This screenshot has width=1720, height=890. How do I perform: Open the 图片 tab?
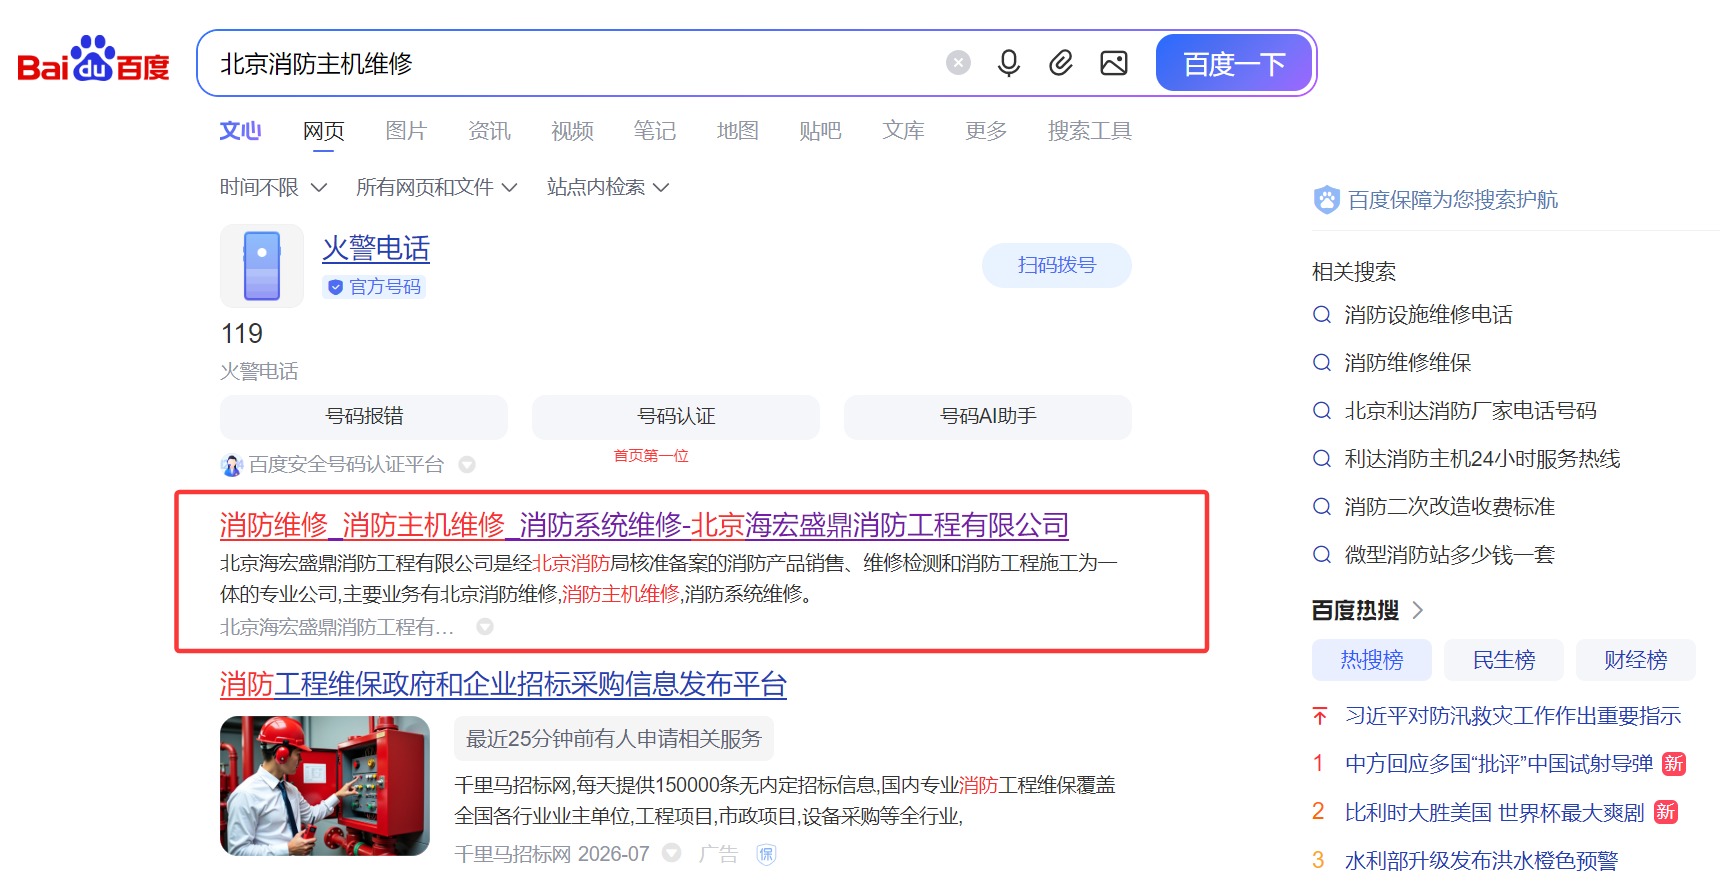pyautogui.click(x=406, y=131)
